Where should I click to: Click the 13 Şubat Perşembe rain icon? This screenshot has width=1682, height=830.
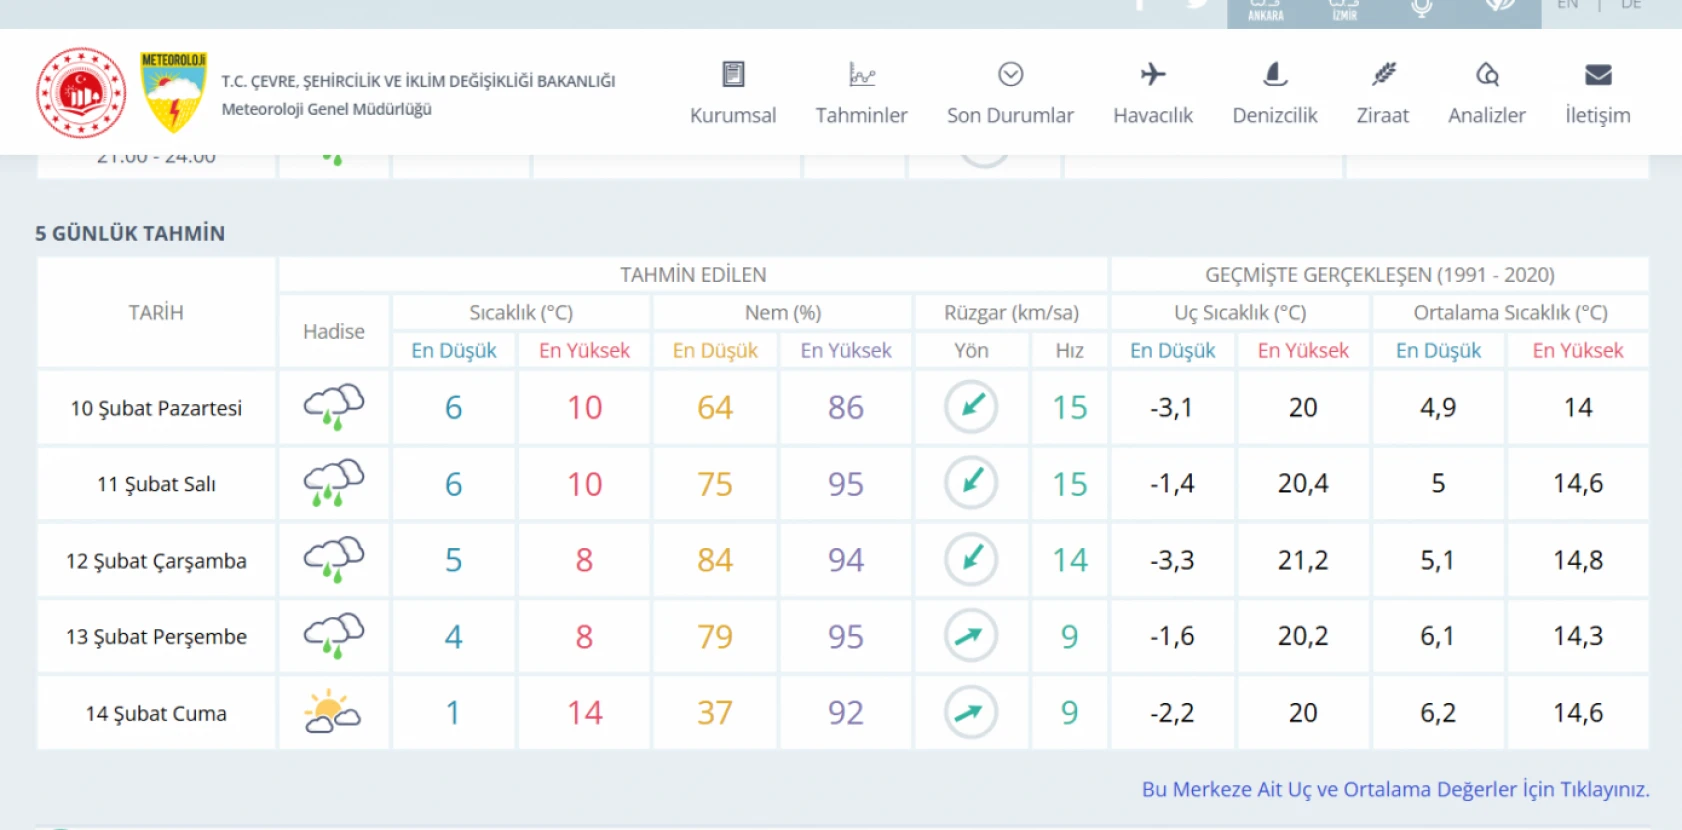333,636
